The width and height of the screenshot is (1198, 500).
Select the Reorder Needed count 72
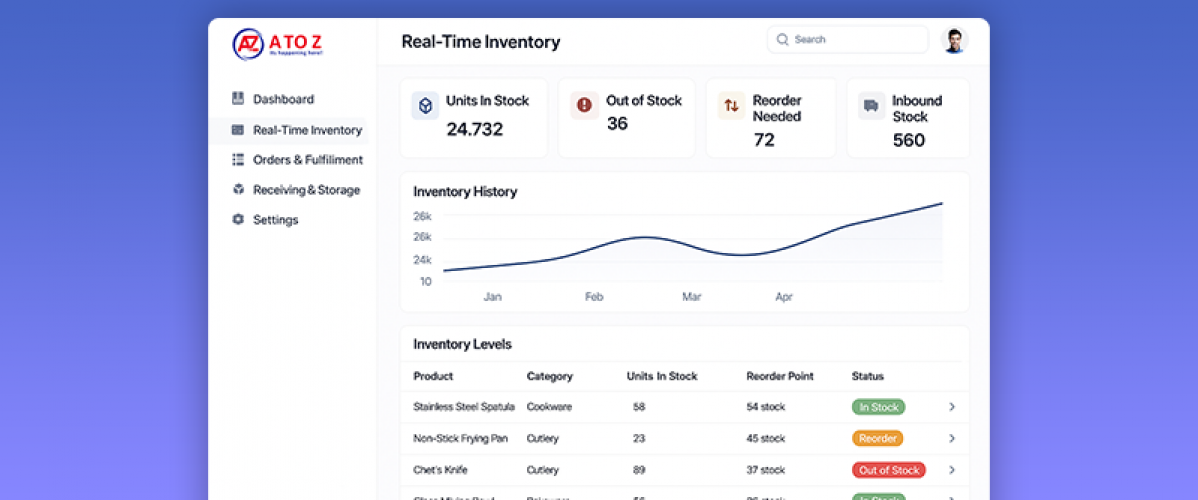764,140
